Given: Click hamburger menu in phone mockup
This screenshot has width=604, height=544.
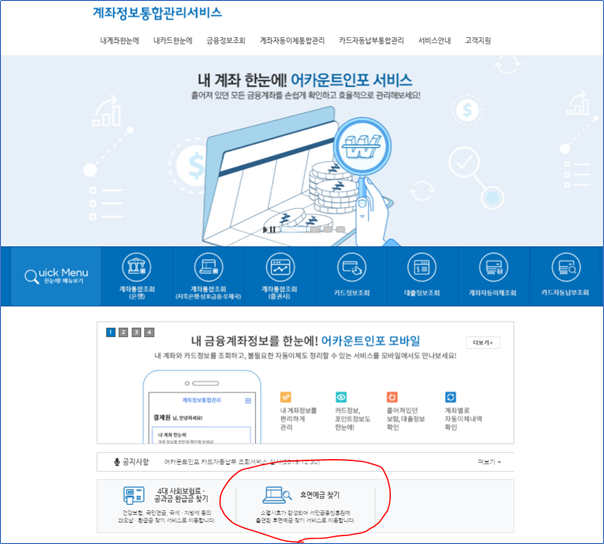Looking at the screenshot, I should click(248, 401).
